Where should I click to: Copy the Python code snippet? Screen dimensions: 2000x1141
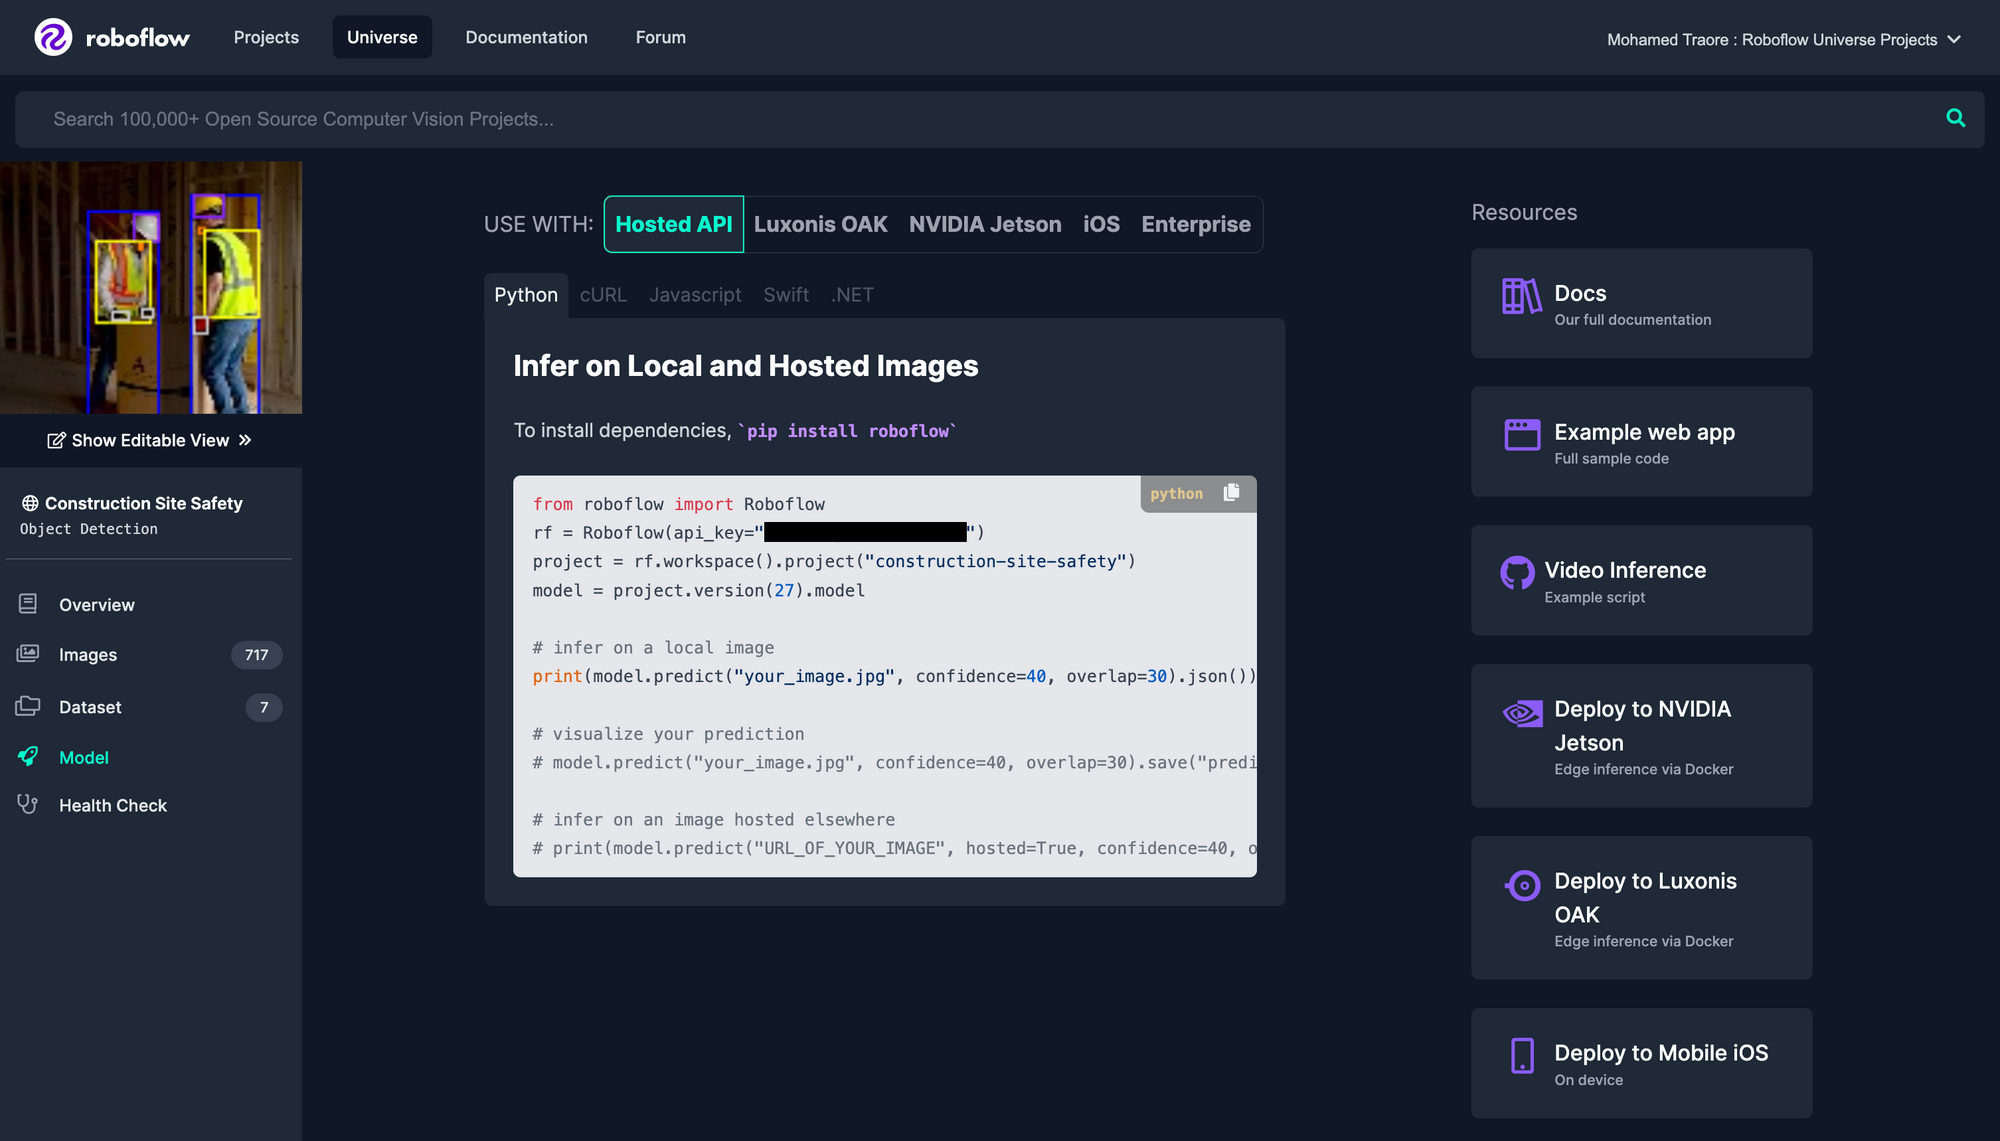tap(1231, 492)
